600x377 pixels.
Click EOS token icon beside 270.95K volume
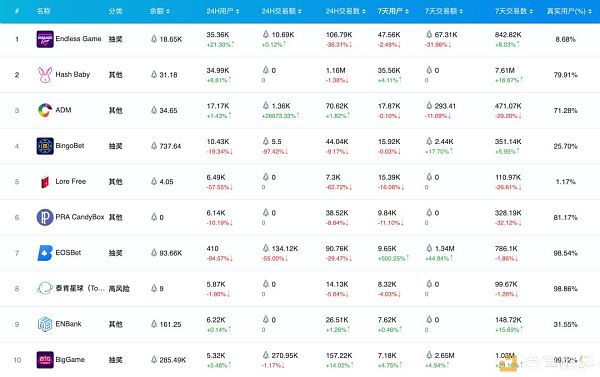(266, 355)
